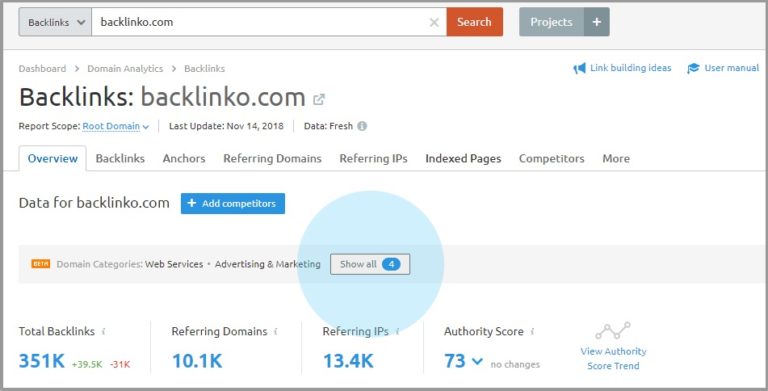
Task: Open the Root Domain report scope dropdown
Action: (x=116, y=126)
